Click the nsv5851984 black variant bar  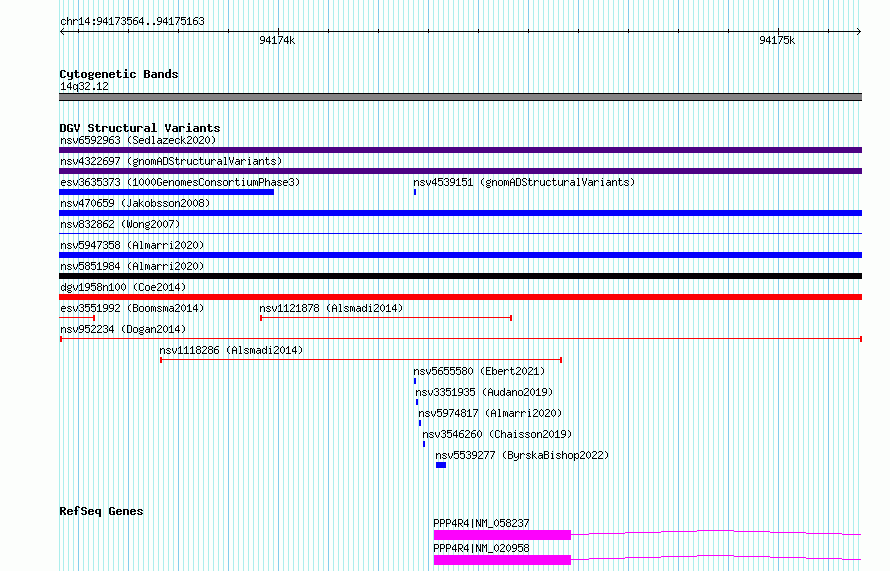coord(460,276)
